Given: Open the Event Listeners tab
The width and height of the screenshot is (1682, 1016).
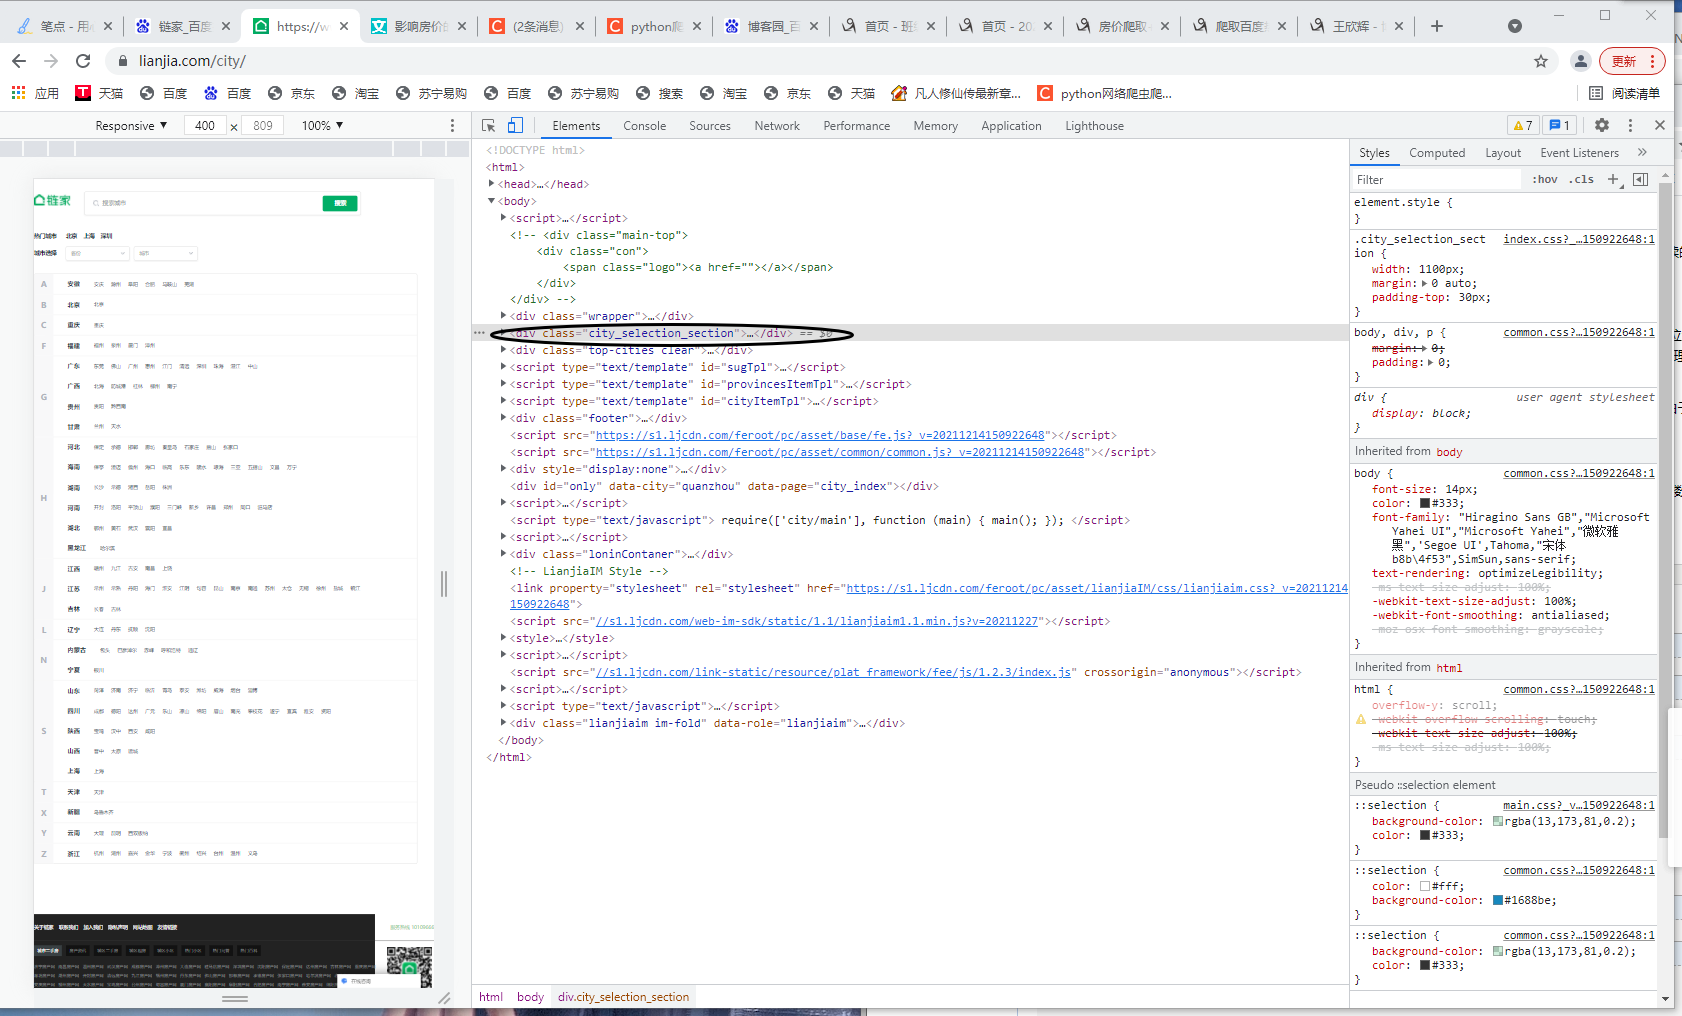Looking at the screenshot, I should coord(1579,153).
